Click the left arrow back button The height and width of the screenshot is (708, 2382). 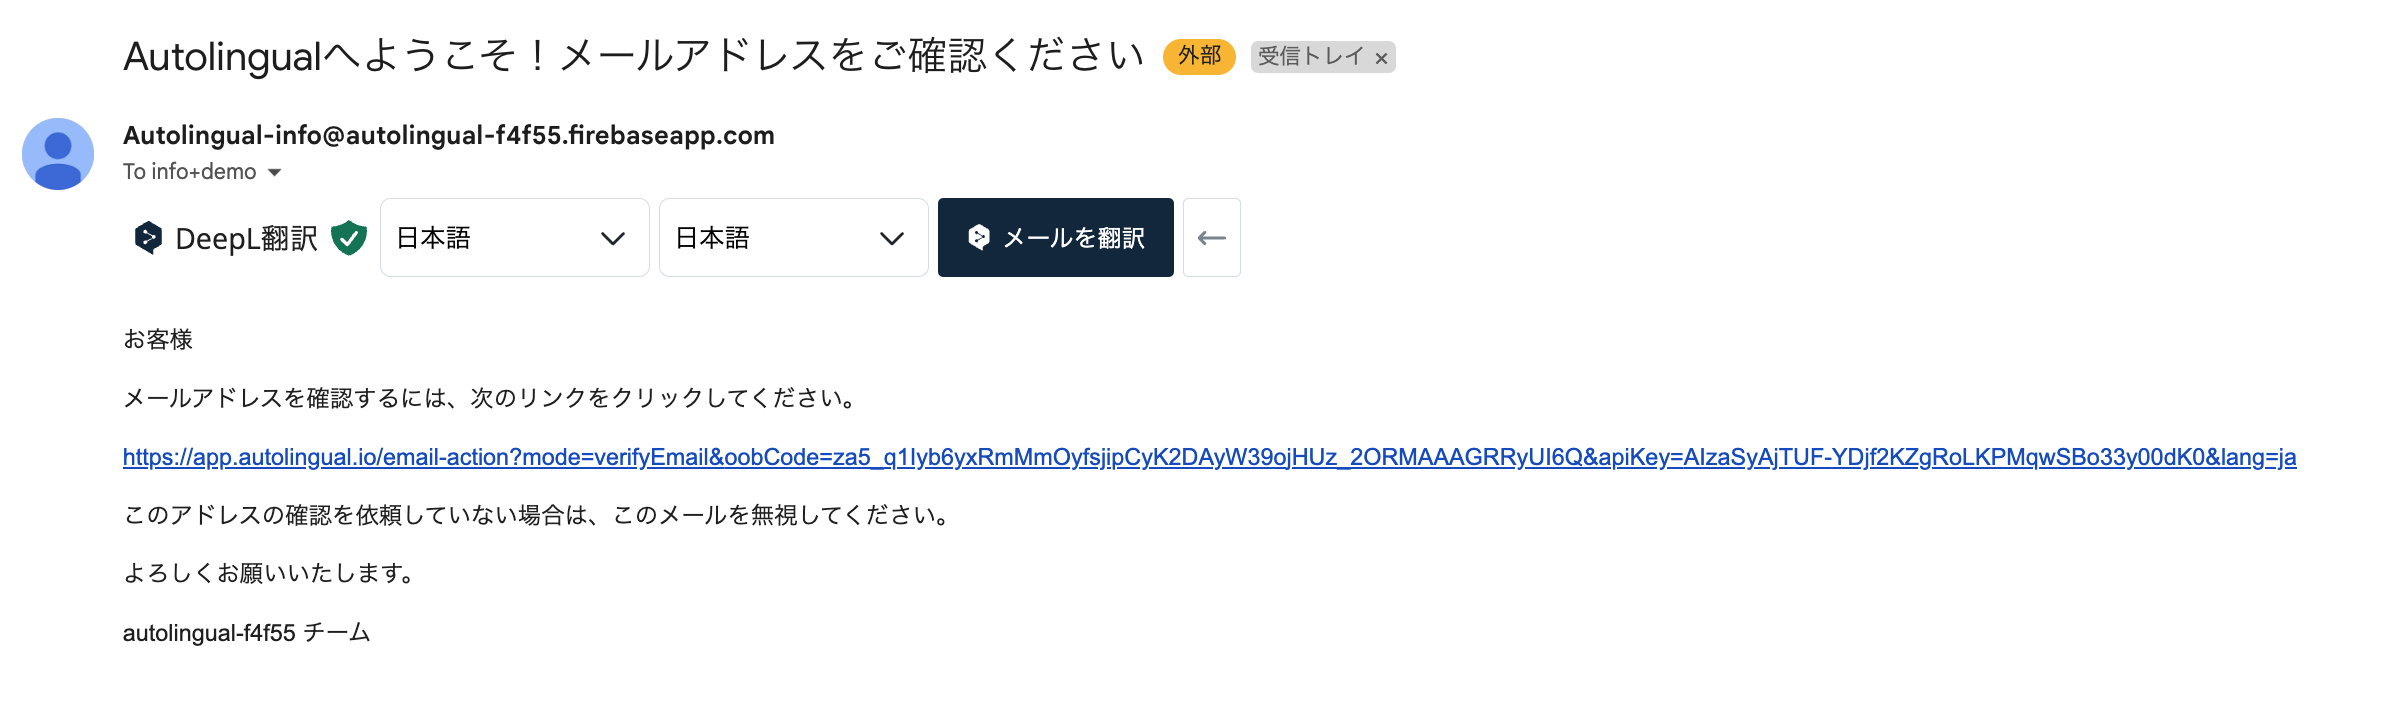pos(1212,238)
